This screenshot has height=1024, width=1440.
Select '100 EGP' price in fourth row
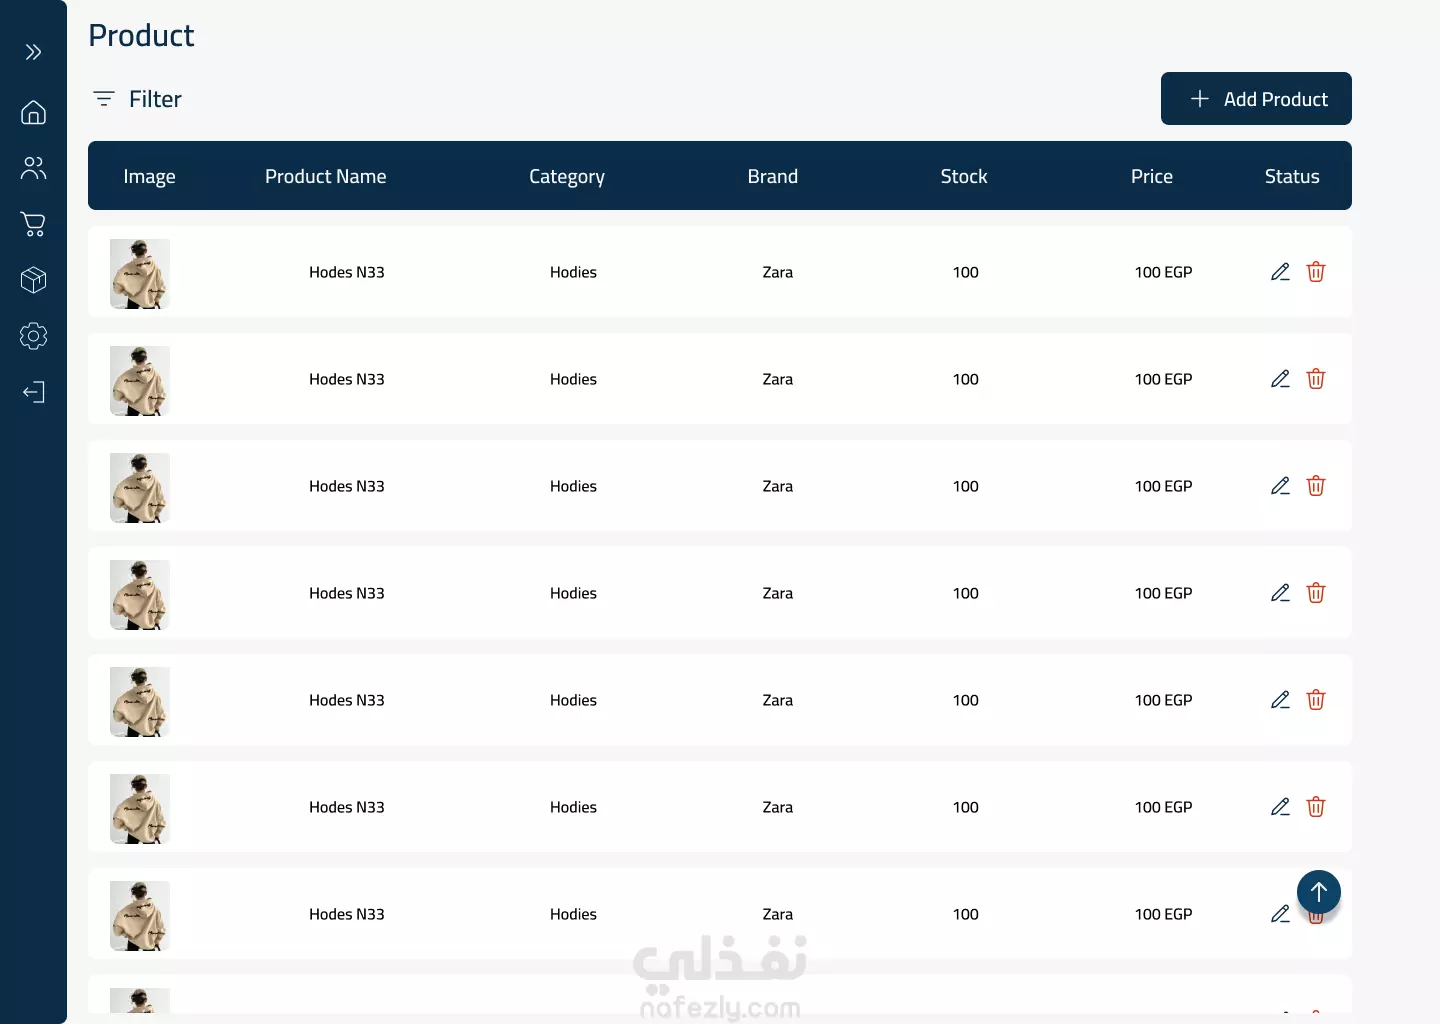click(1164, 593)
